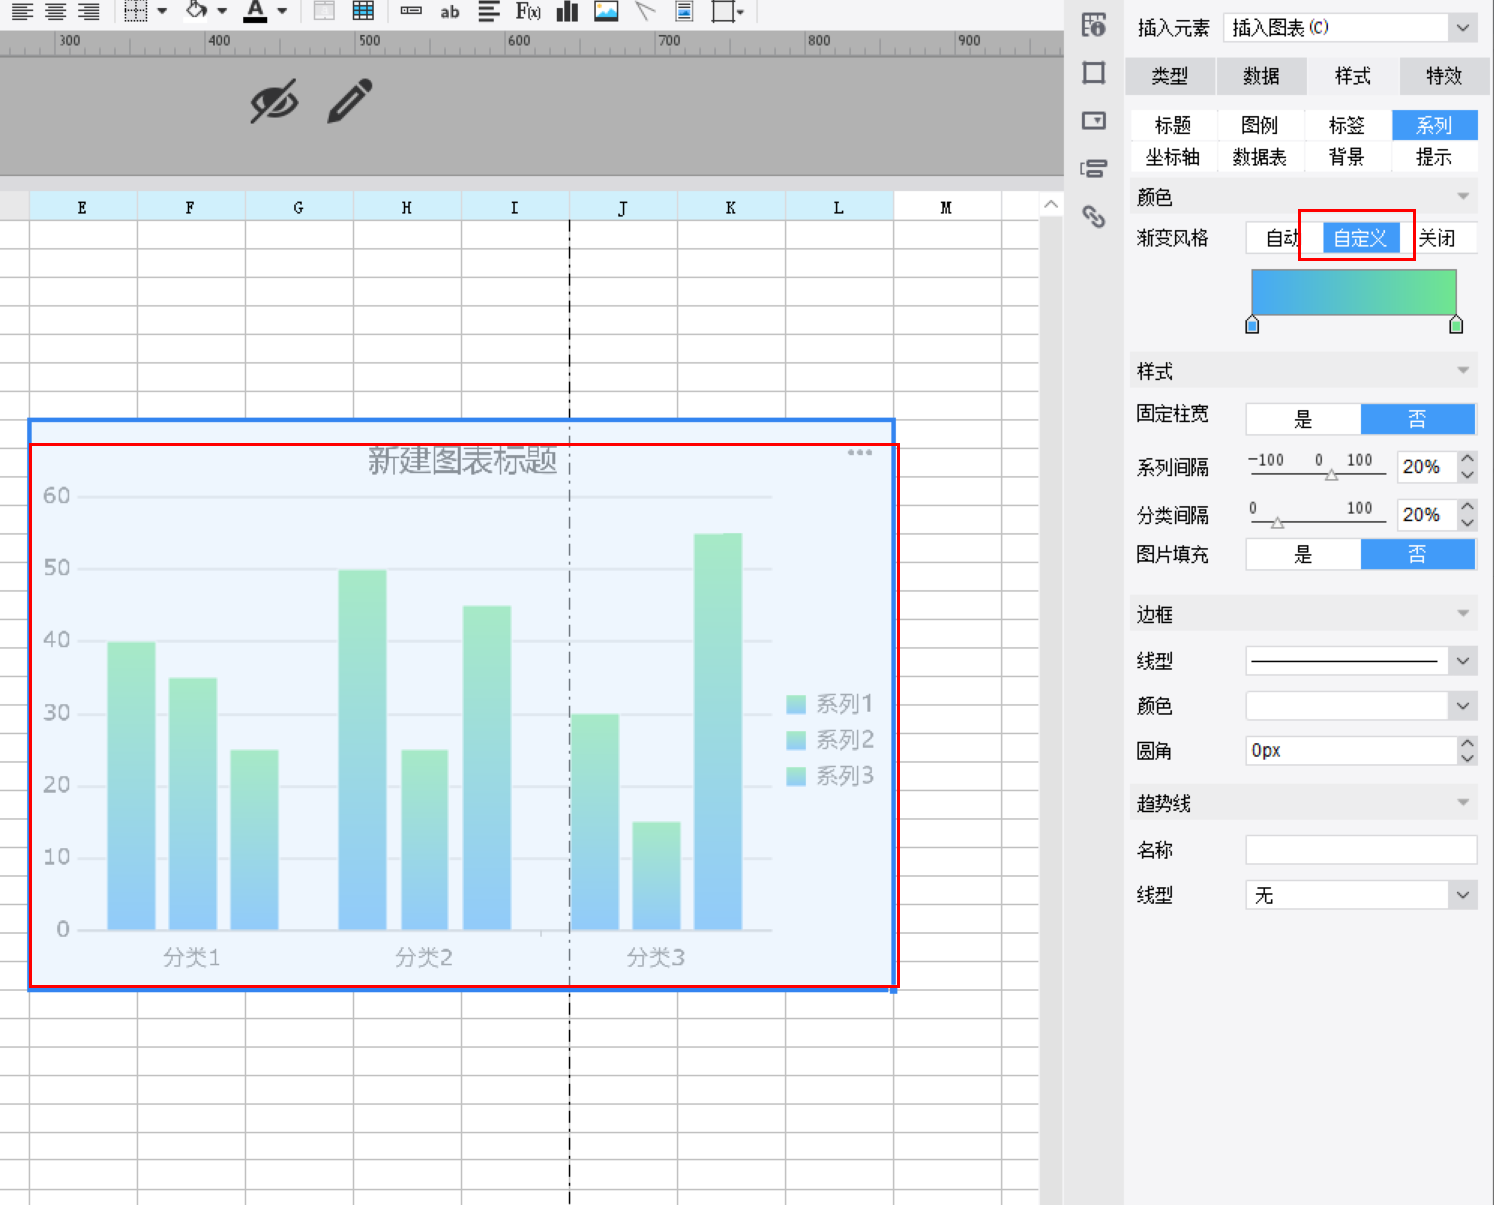Screen dimensions: 1494x1205
Task: Open cell attributes panel icon in sidebar
Action: [x=1094, y=25]
